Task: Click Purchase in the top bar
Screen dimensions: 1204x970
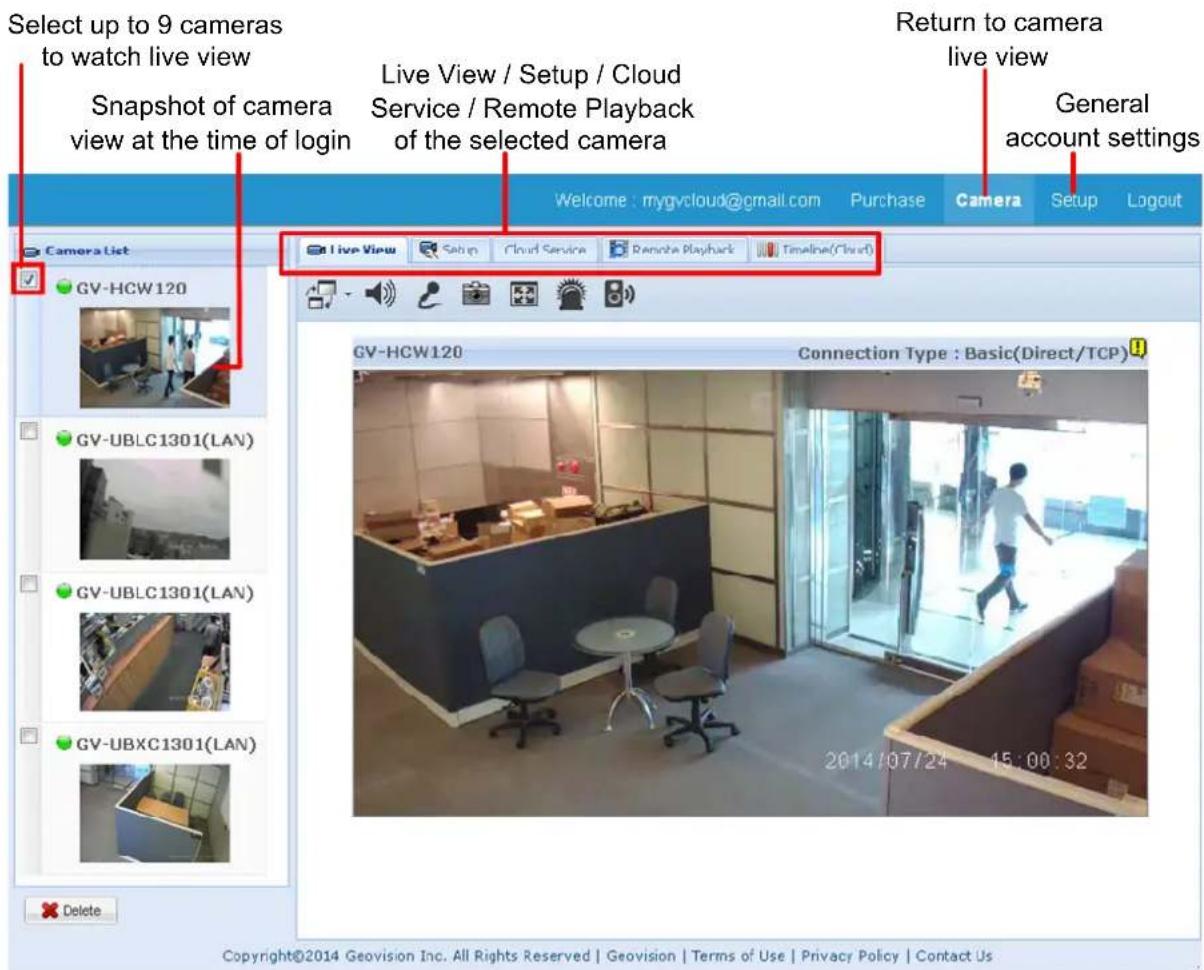Action: click(x=887, y=201)
